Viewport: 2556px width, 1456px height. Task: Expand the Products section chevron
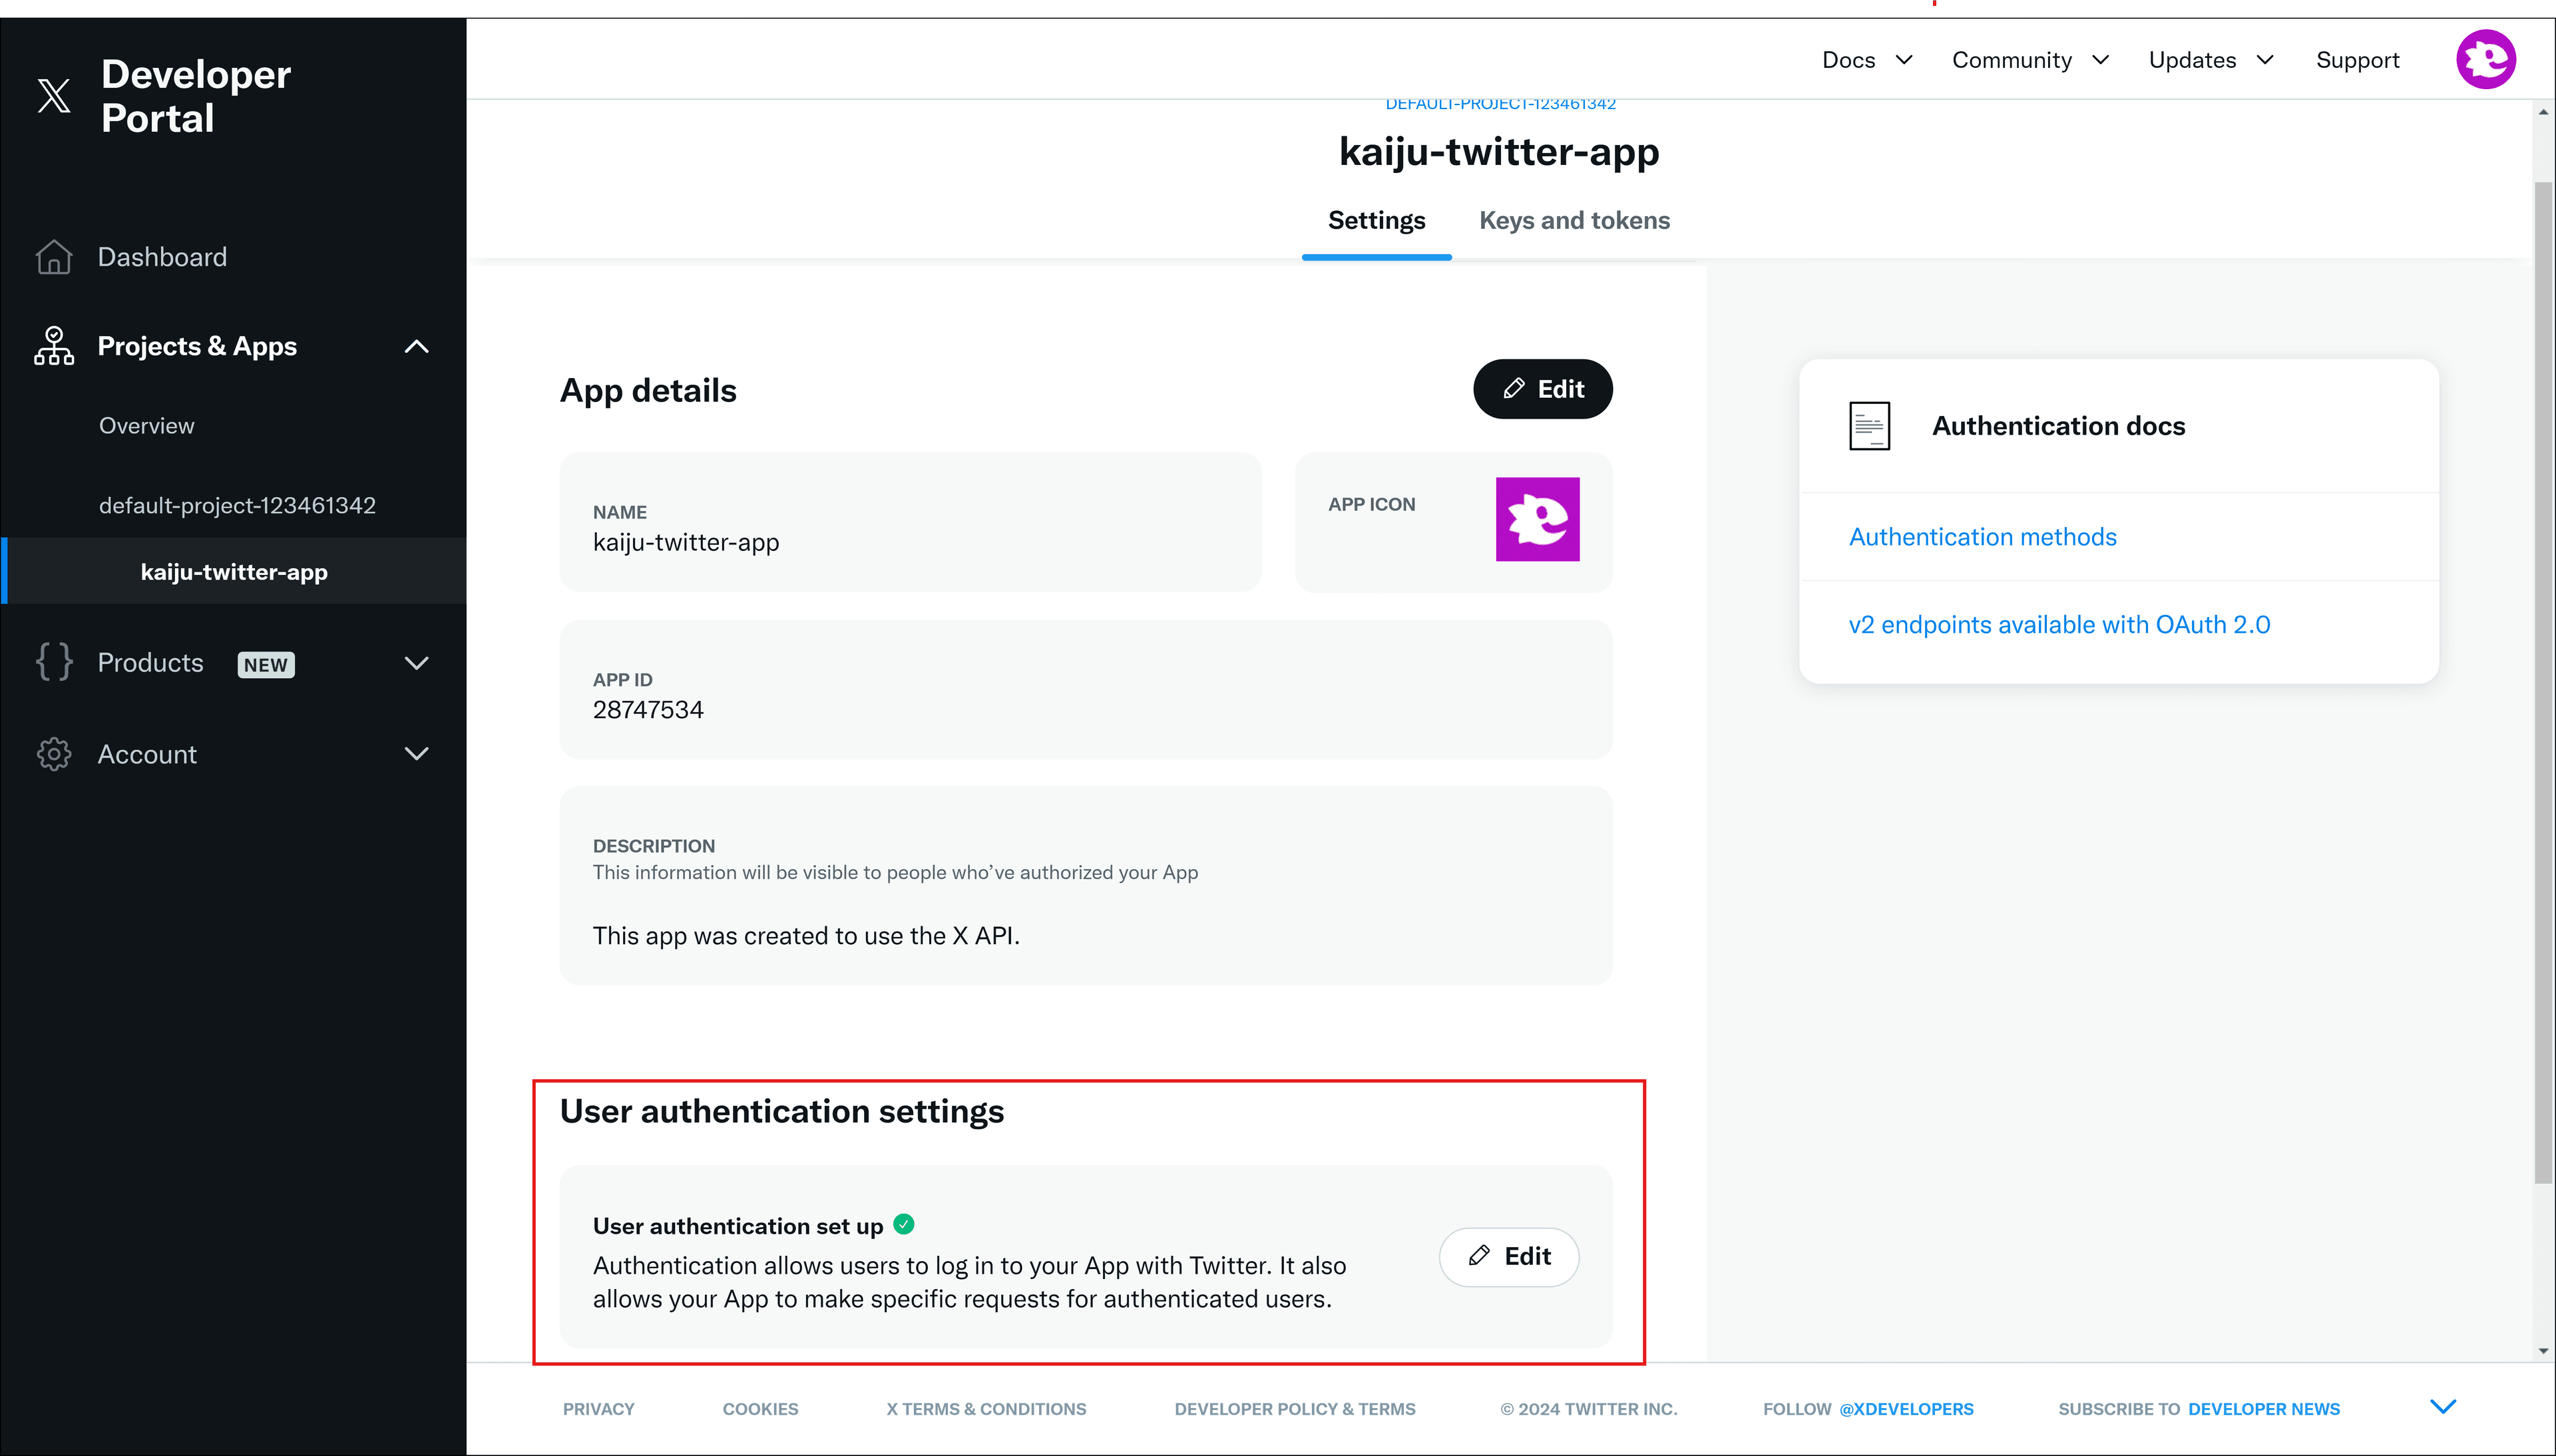(x=416, y=663)
